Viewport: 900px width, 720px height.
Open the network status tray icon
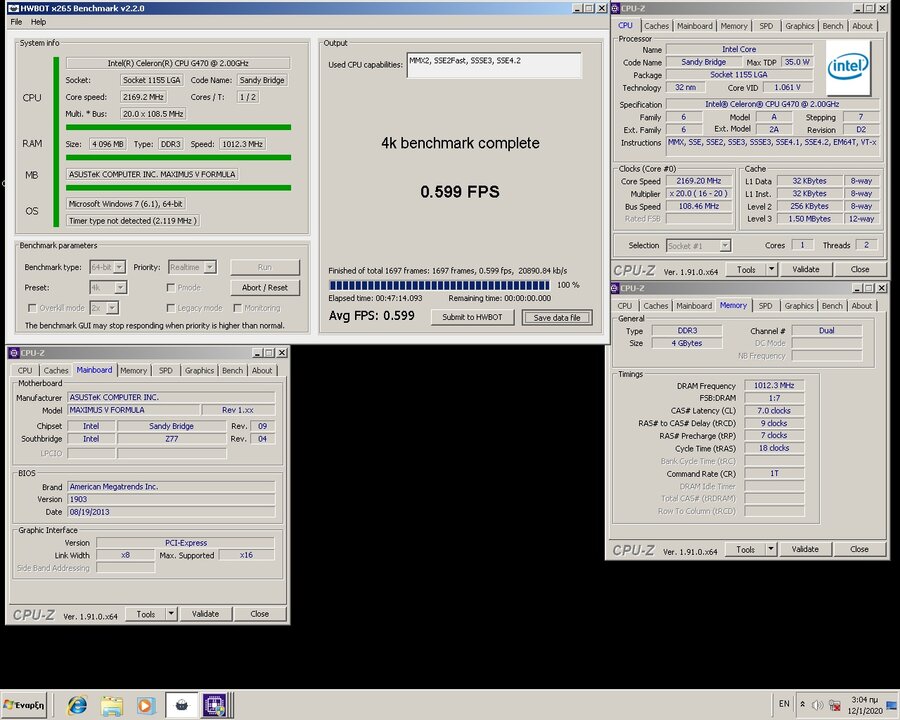[x=835, y=704]
